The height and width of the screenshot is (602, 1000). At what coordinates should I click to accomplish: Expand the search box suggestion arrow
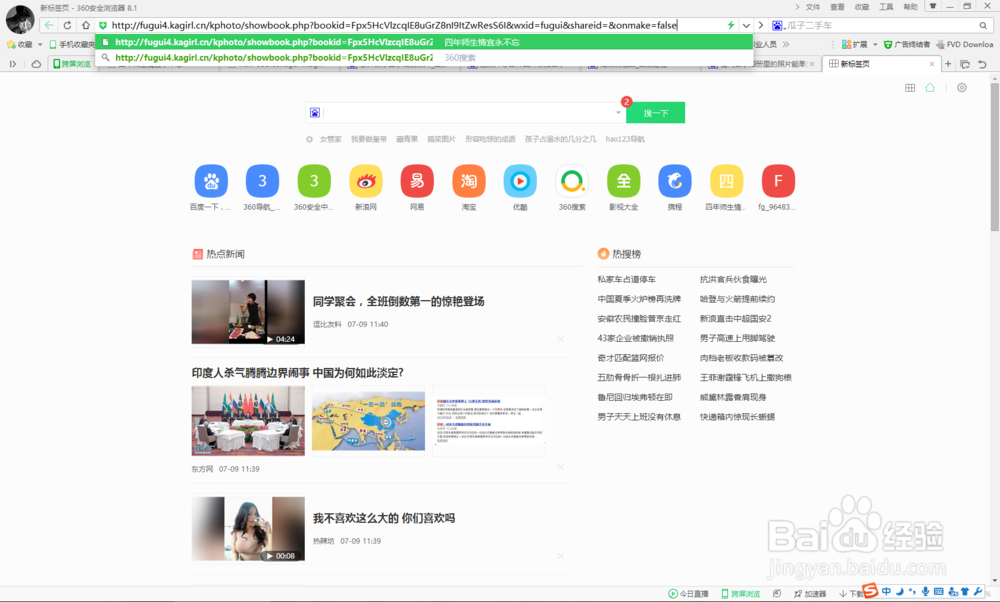618,113
